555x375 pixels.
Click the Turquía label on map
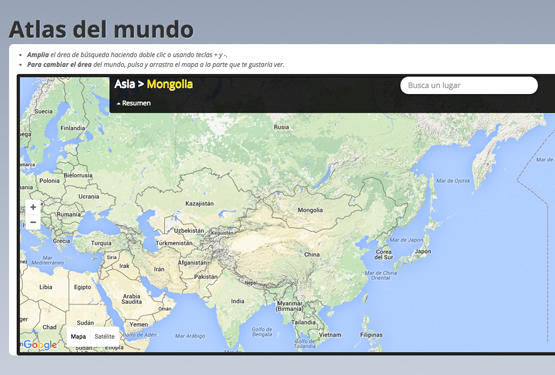pyautogui.click(x=101, y=243)
